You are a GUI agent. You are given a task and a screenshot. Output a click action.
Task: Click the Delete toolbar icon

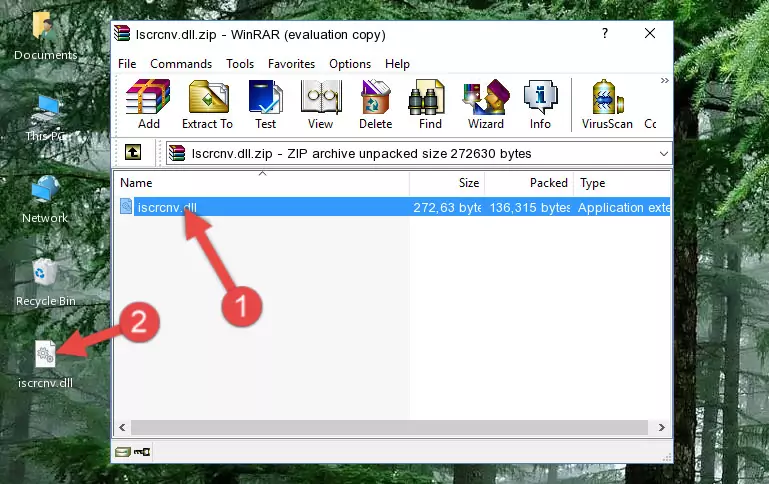[376, 104]
